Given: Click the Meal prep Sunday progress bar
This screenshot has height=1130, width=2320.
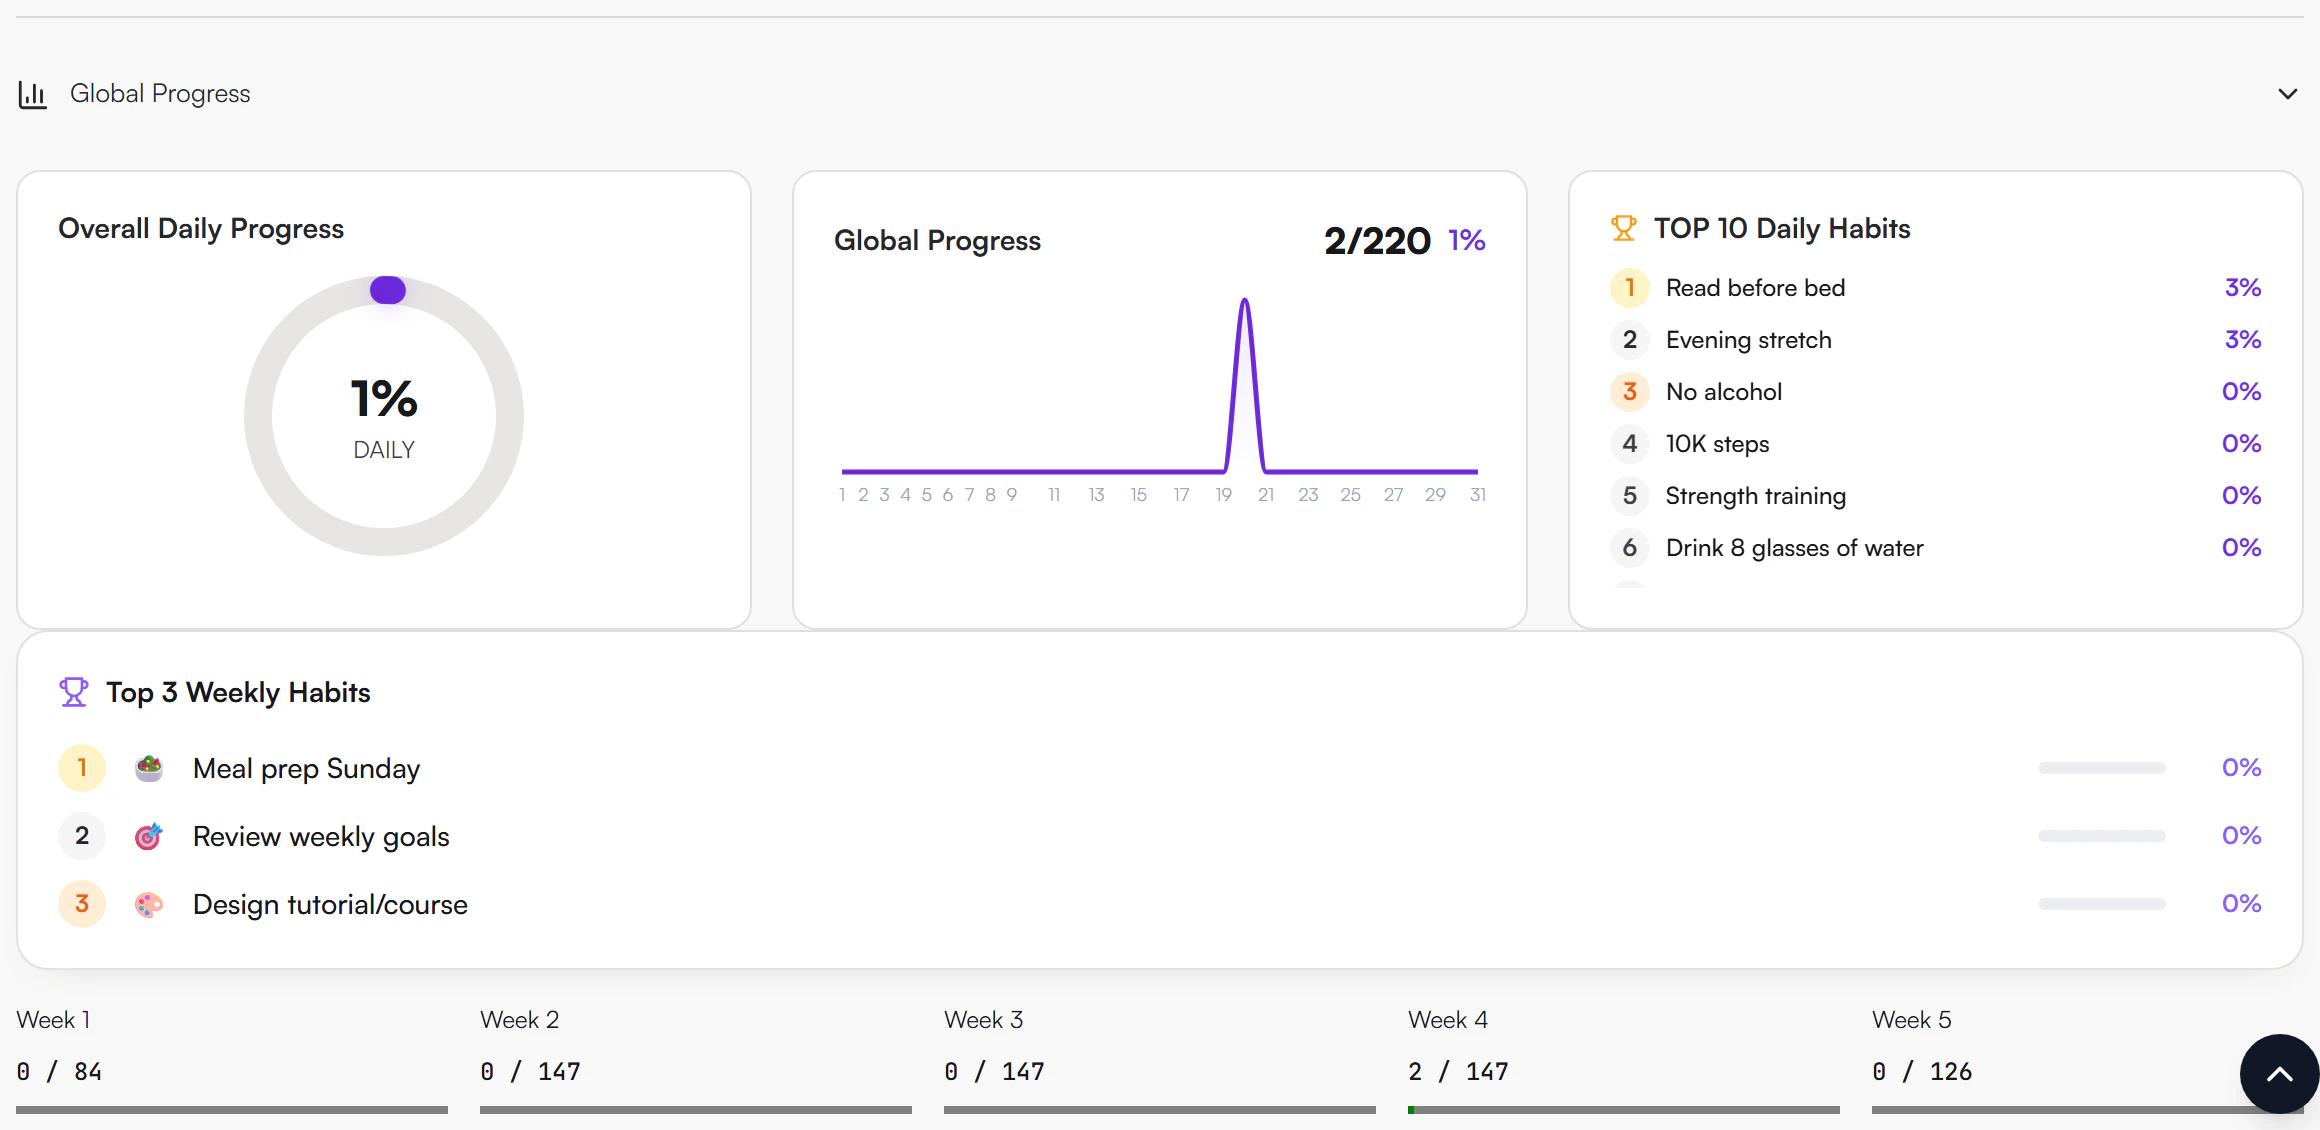Looking at the screenshot, I should click(x=2102, y=768).
